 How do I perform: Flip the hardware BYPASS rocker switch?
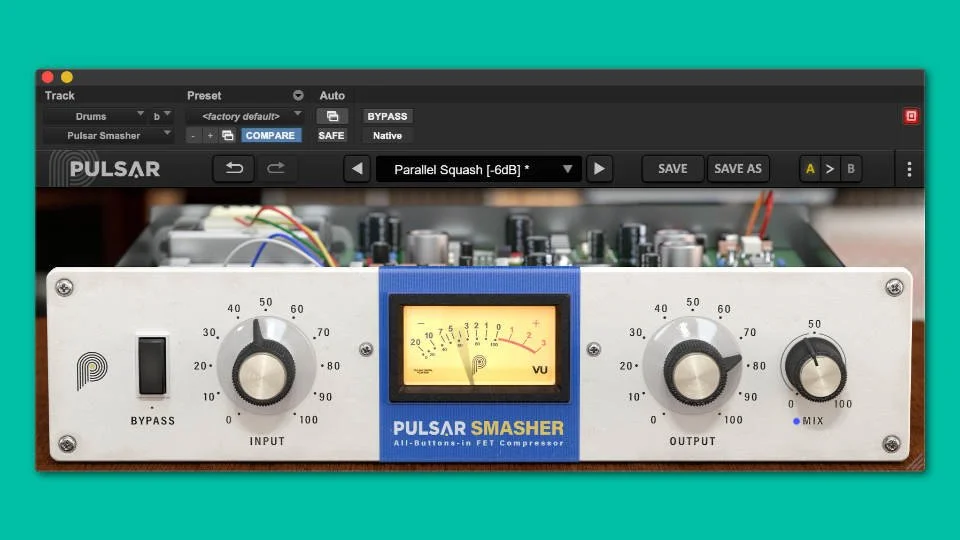pos(152,366)
